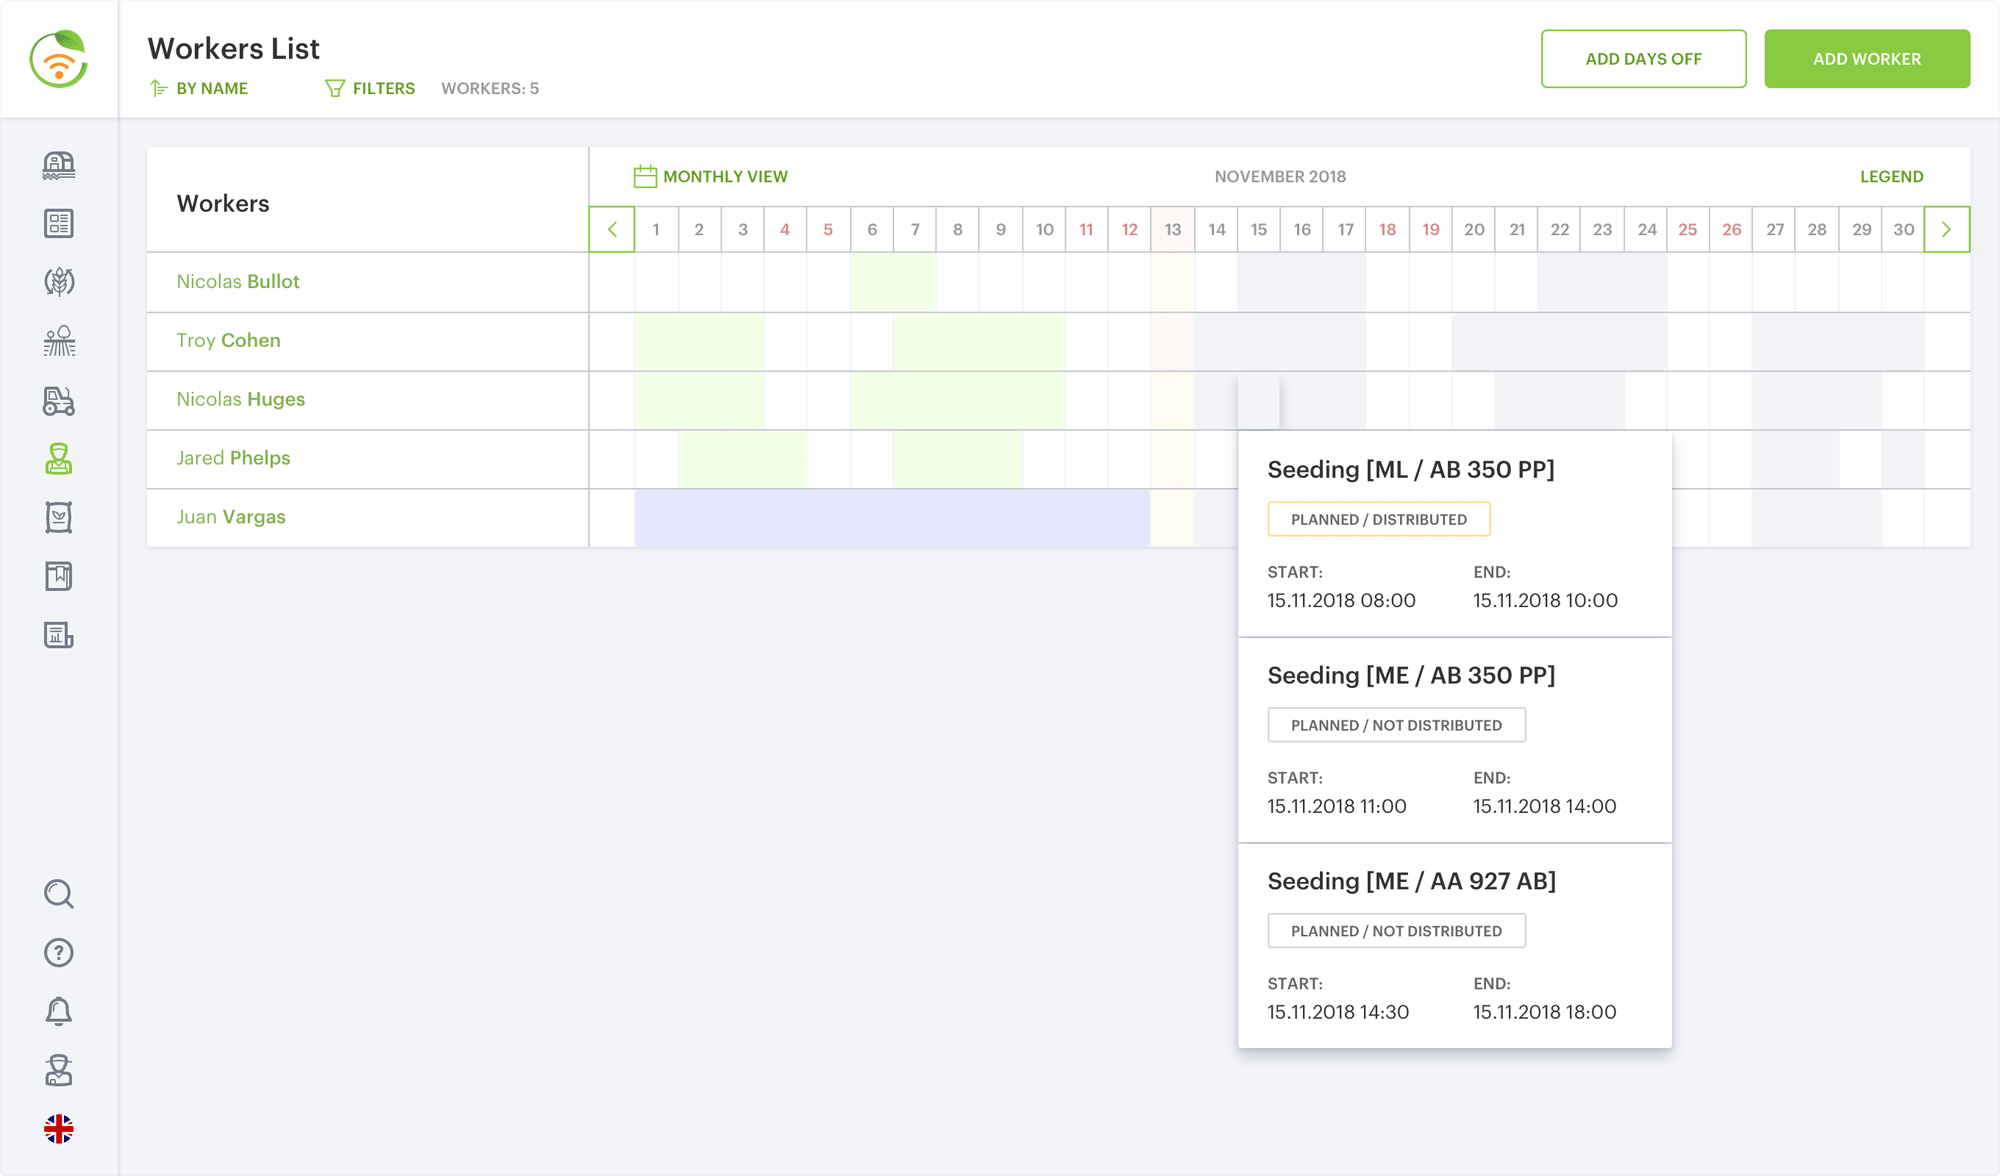Select day 13 in calendar header
This screenshot has height=1176, width=2000.
click(x=1172, y=229)
